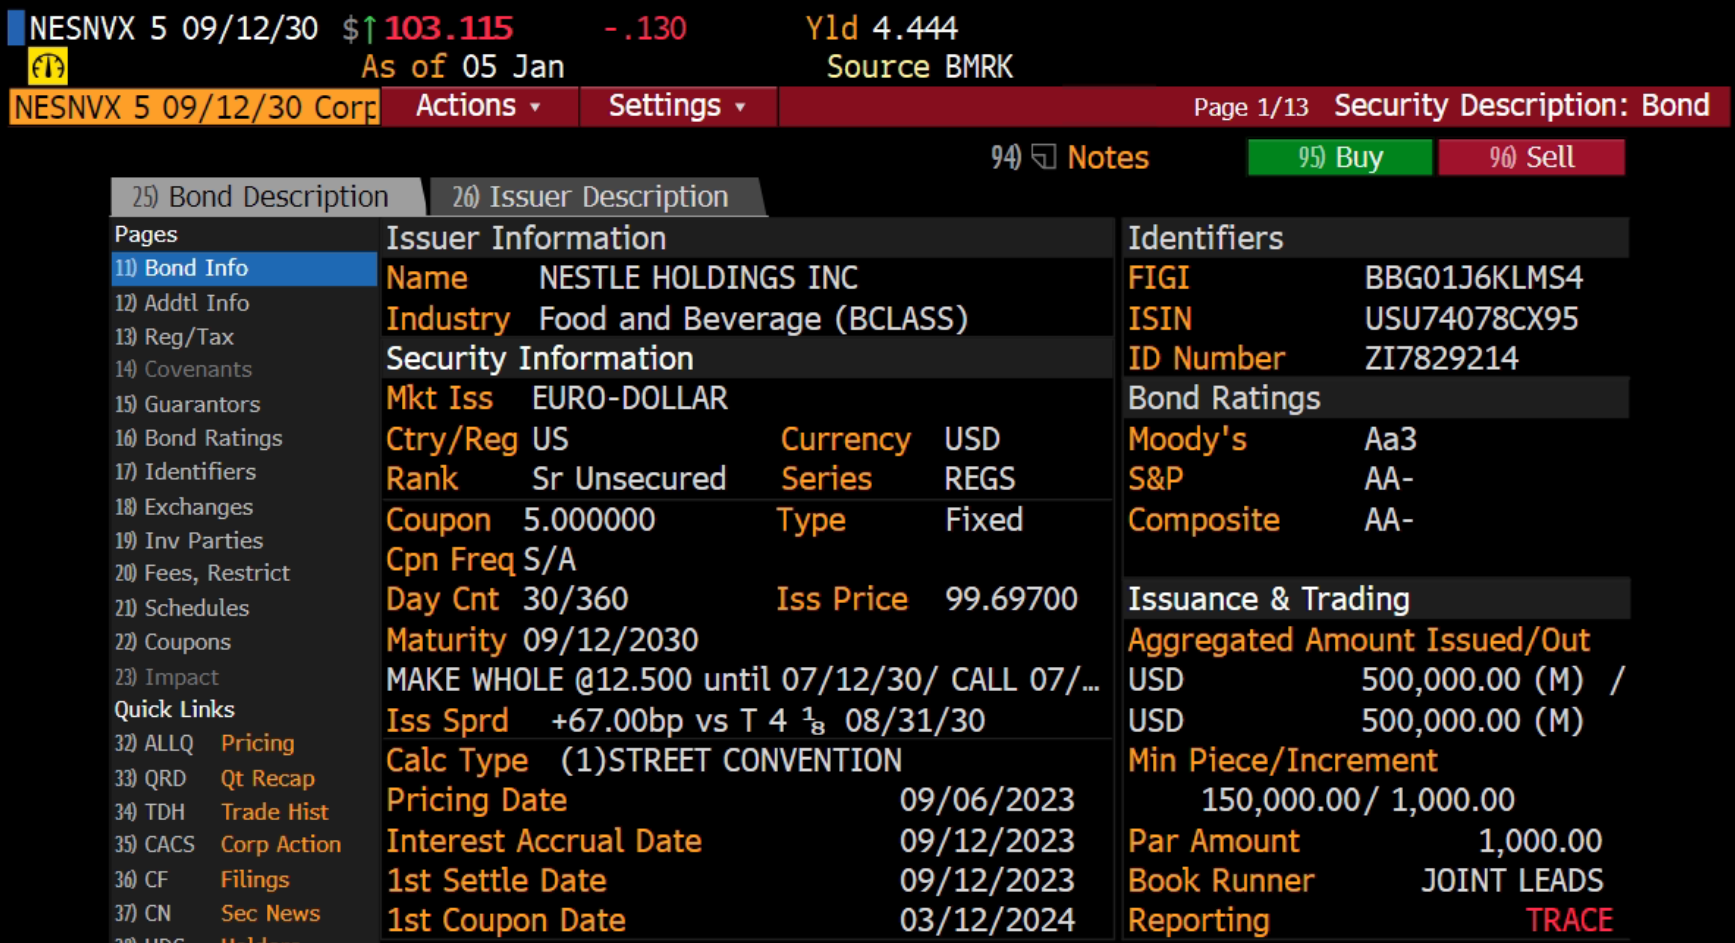Viewport: 1735px width, 943px height.
Task: Click the green Buy button
Action: click(1340, 157)
